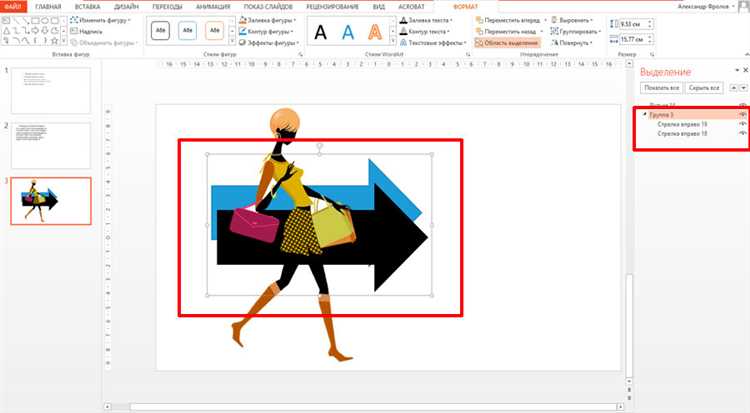Switch to the ВСТАВКА ribbon tab
Screen dimensions: 750x413
click(88, 7)
